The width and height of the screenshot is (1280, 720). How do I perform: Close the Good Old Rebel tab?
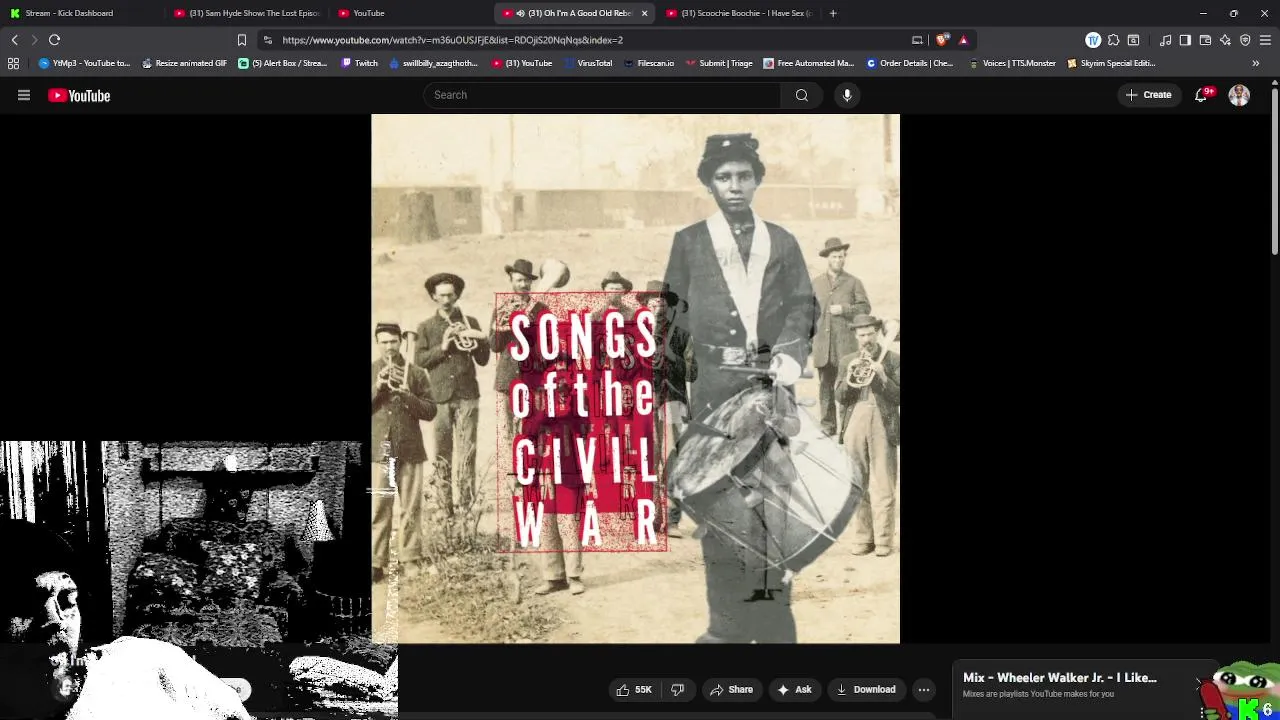pos(644,13)
